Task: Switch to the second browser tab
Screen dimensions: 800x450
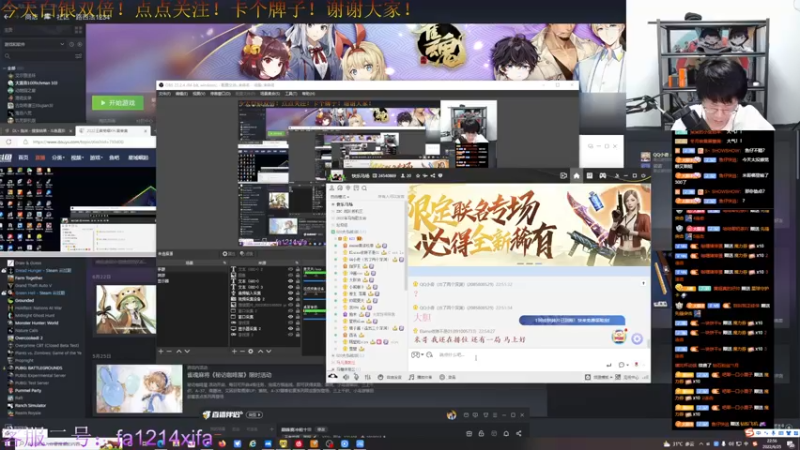Action: 113,131
